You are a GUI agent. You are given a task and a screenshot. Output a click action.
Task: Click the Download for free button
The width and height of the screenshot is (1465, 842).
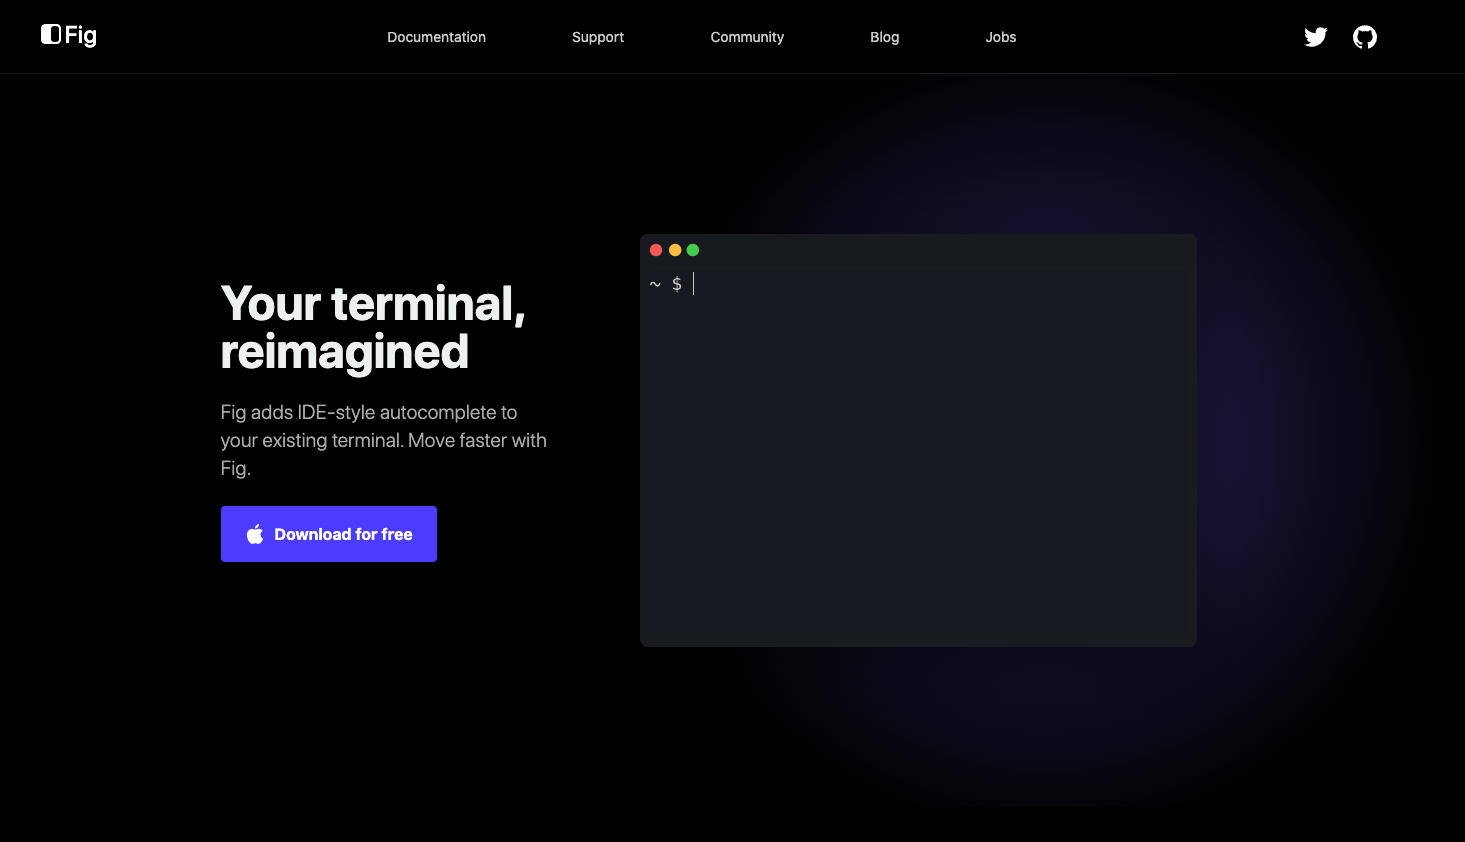329,534
